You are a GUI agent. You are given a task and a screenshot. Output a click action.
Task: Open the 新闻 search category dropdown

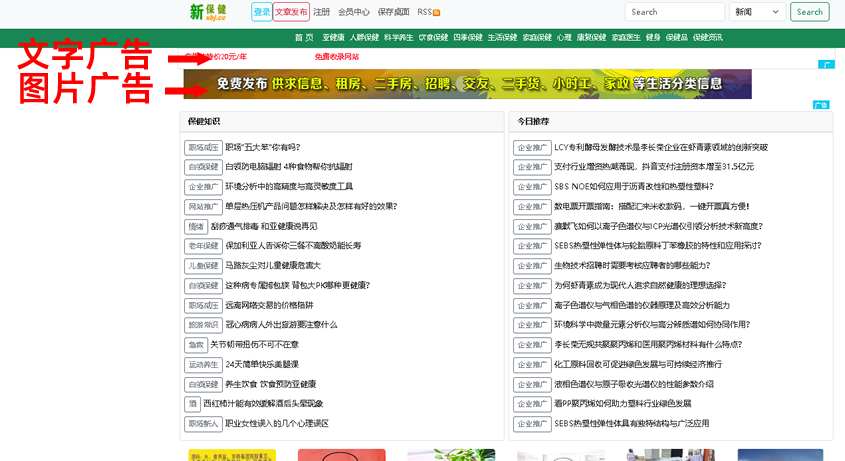757,12
